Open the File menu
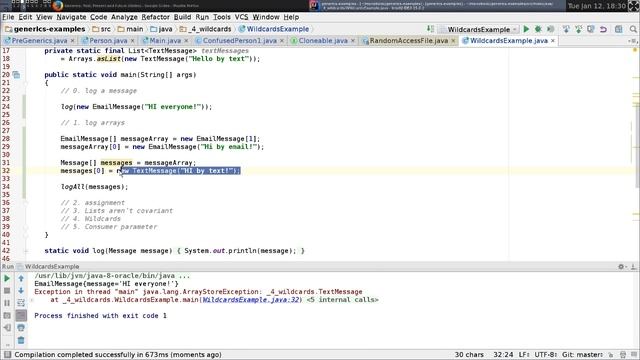The image size is (640, 360). 8,17
